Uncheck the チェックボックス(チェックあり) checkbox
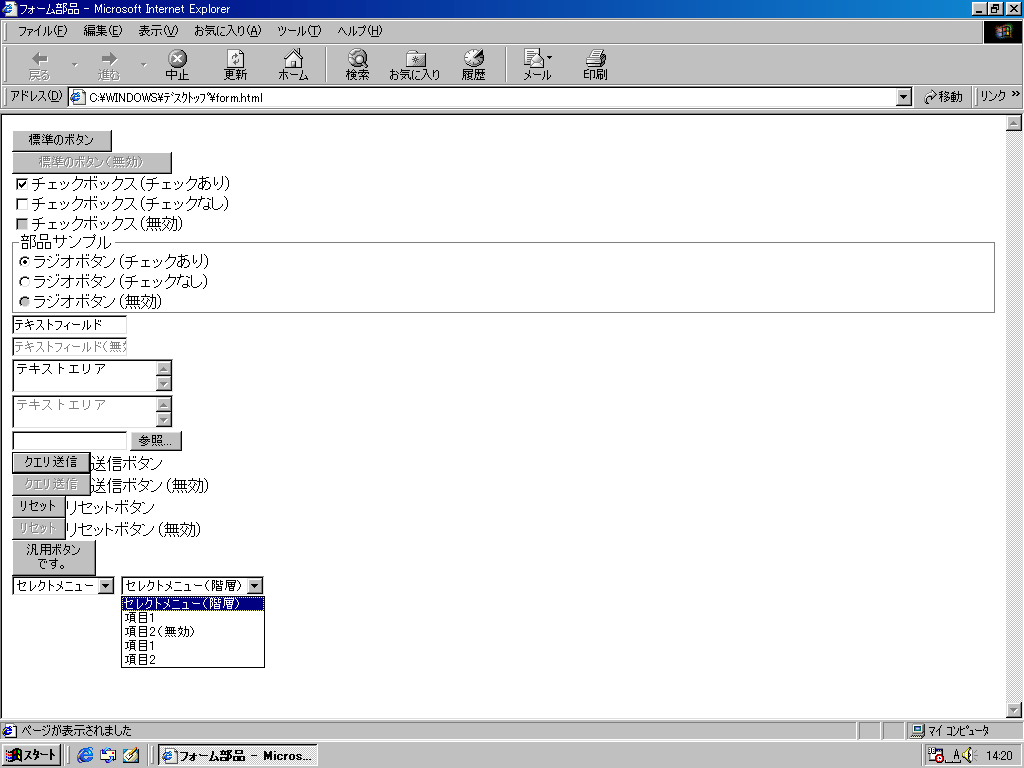1024x768 pixels. coord(23,184)
